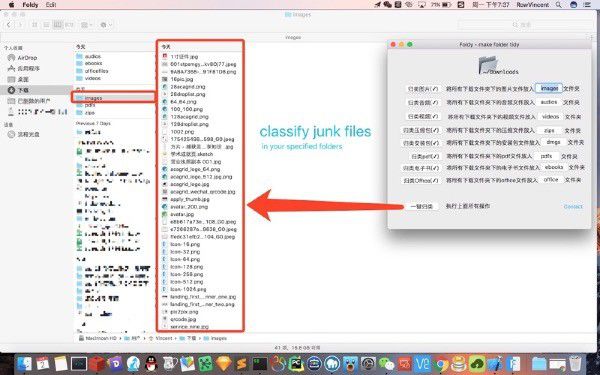The image size is (600, 375).
Task: Open the Finder arrange-by dropdown
Action: tap(86, 25)
